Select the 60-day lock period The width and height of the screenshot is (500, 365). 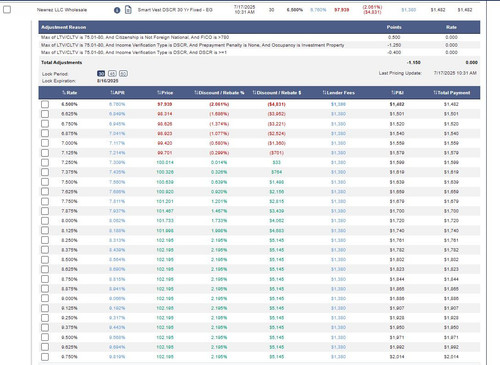click(123, 74)
